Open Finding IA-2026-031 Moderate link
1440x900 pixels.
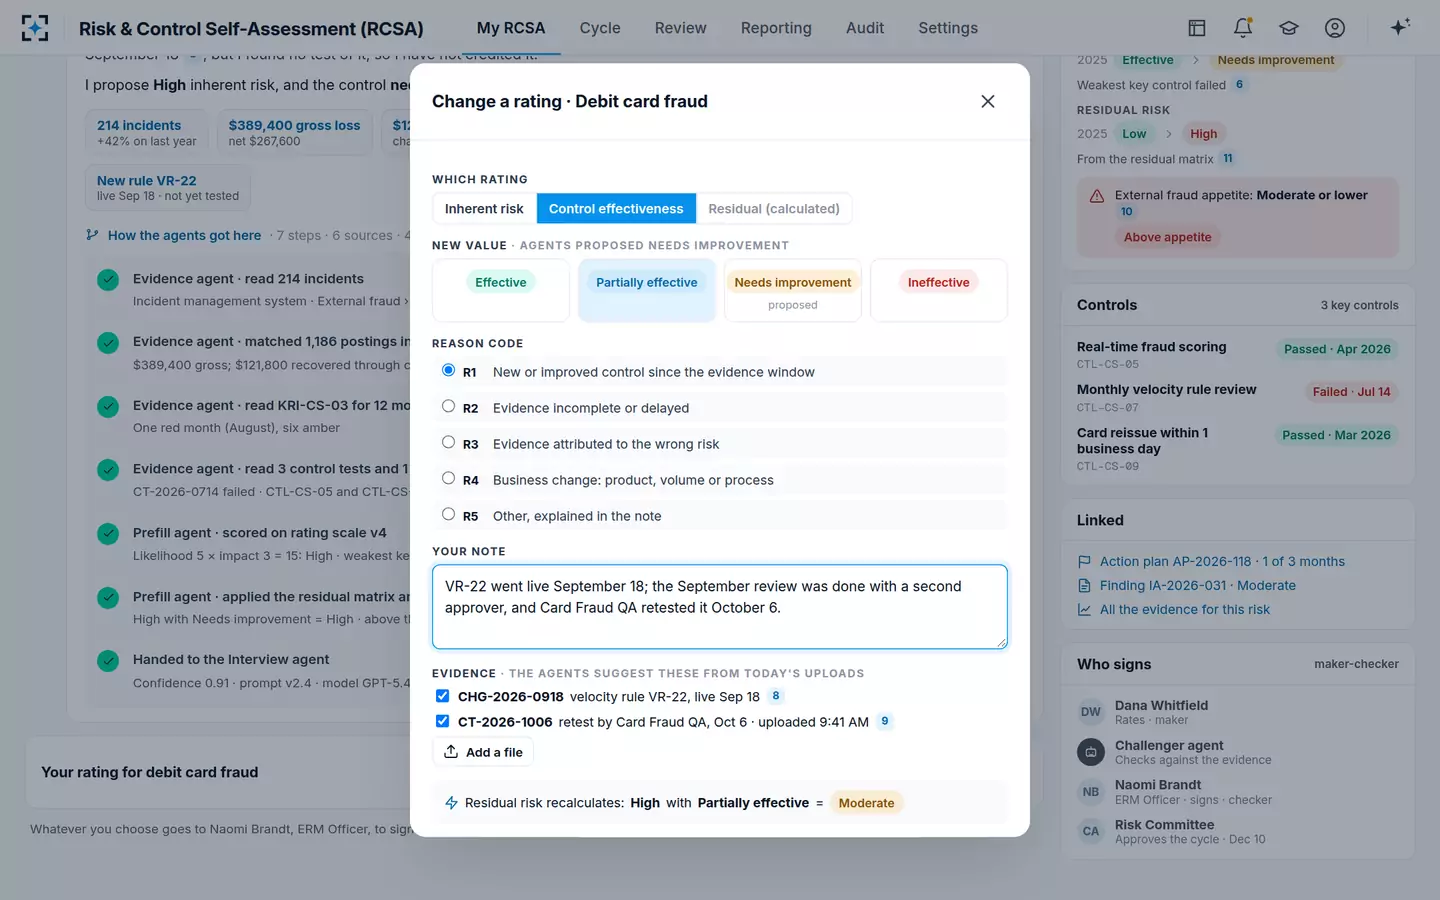click(1198, 586)
